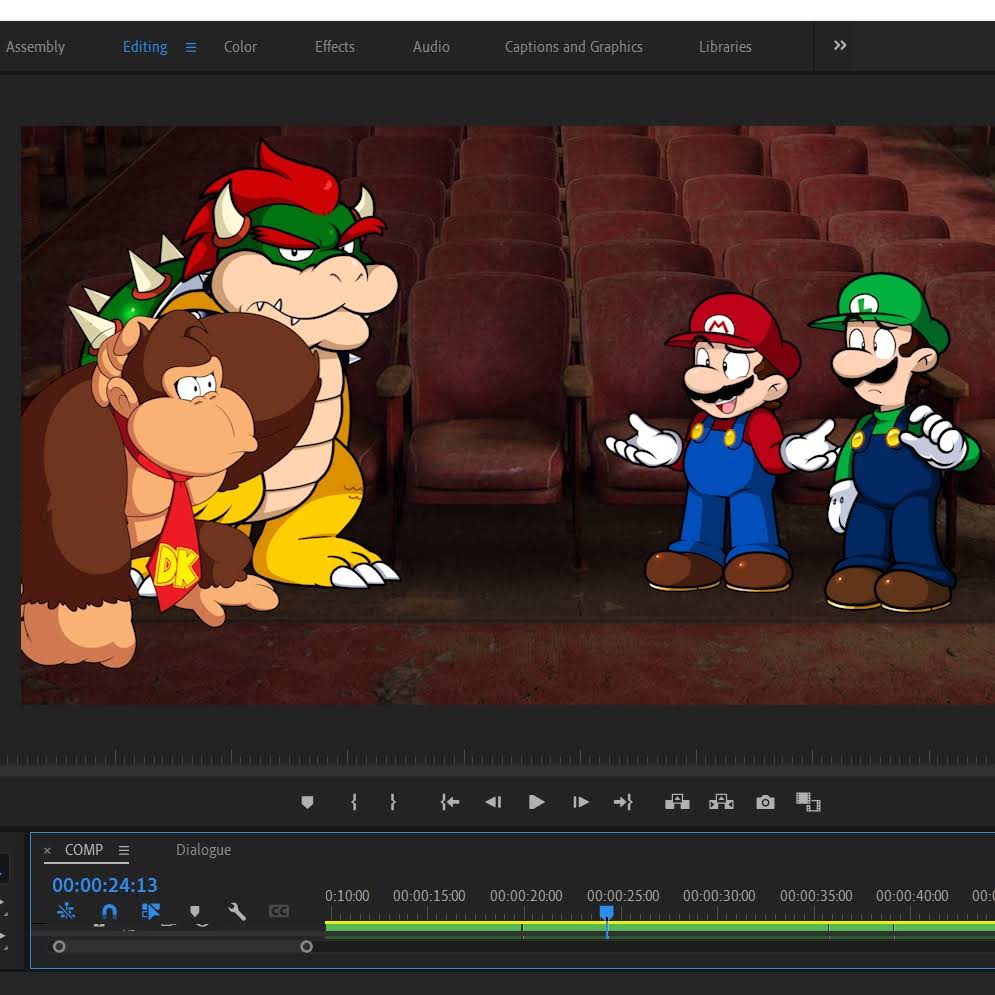The width and height of the screenshot is (995, 995).
Task: Jump to Out point
Action: (623, 802)
